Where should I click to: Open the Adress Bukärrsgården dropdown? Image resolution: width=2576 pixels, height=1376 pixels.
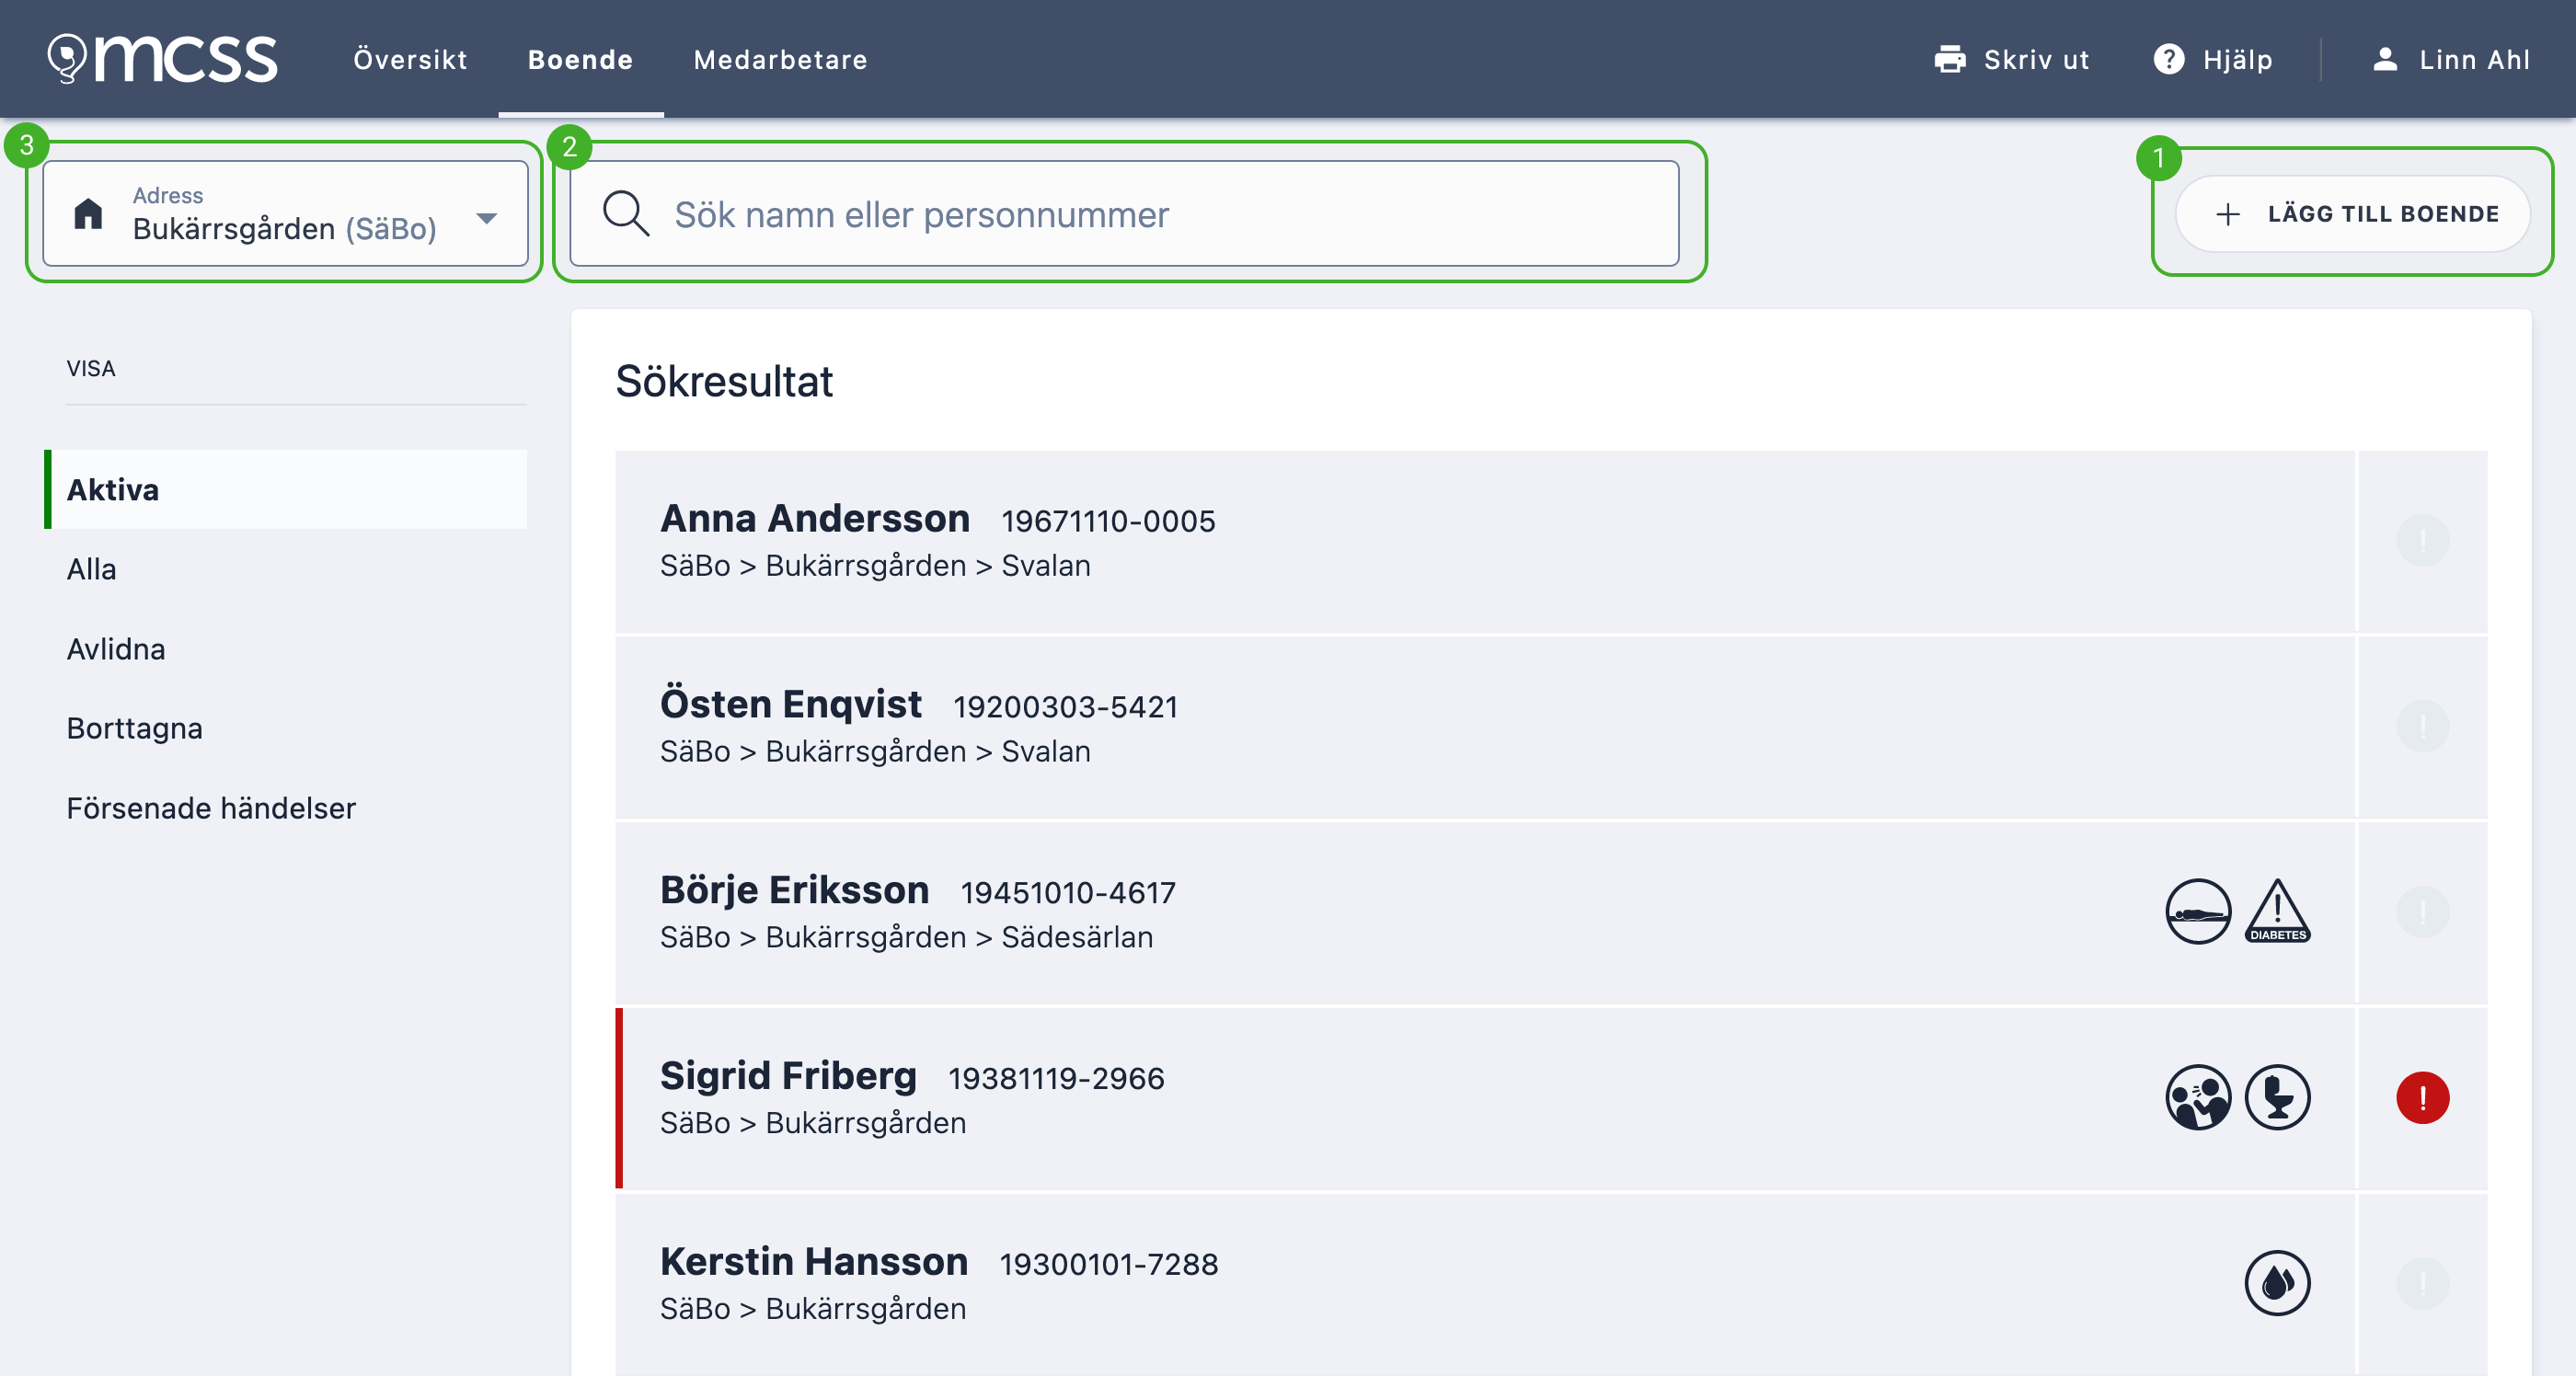click(286, 213)
